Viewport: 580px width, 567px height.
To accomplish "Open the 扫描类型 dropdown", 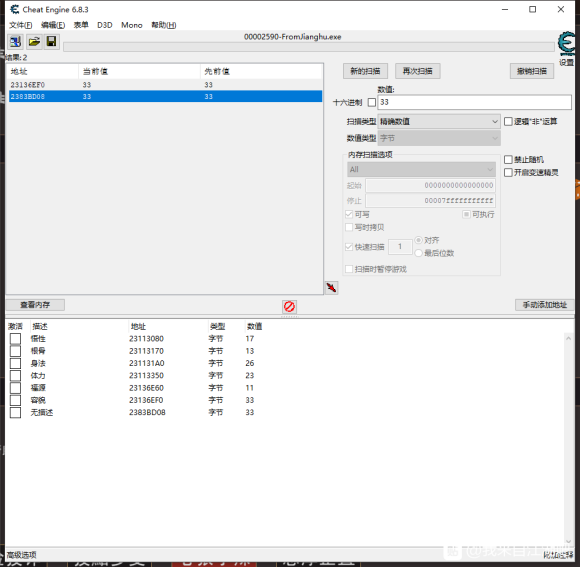I will (439, 122).
